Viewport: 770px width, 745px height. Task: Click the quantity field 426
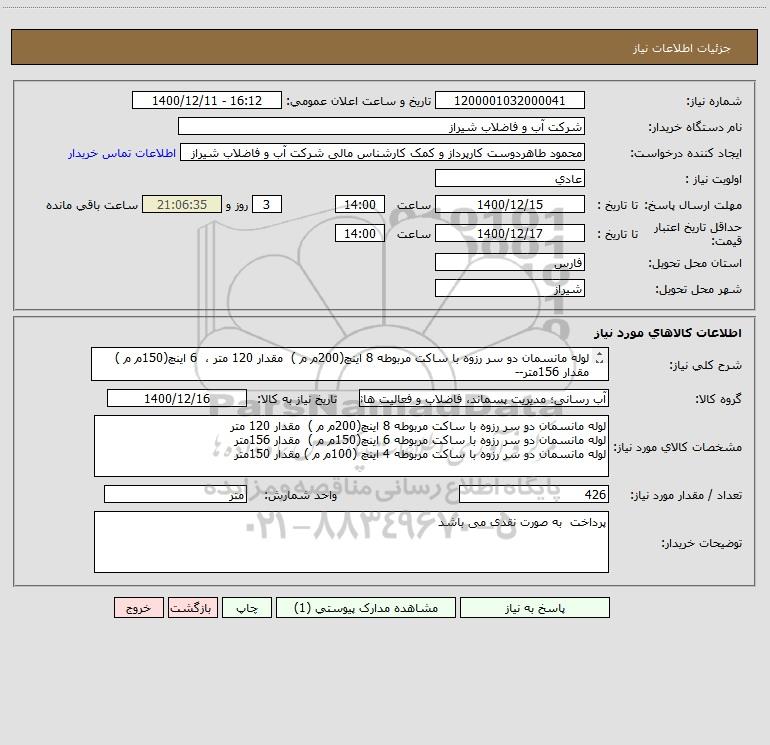point(534,495)
